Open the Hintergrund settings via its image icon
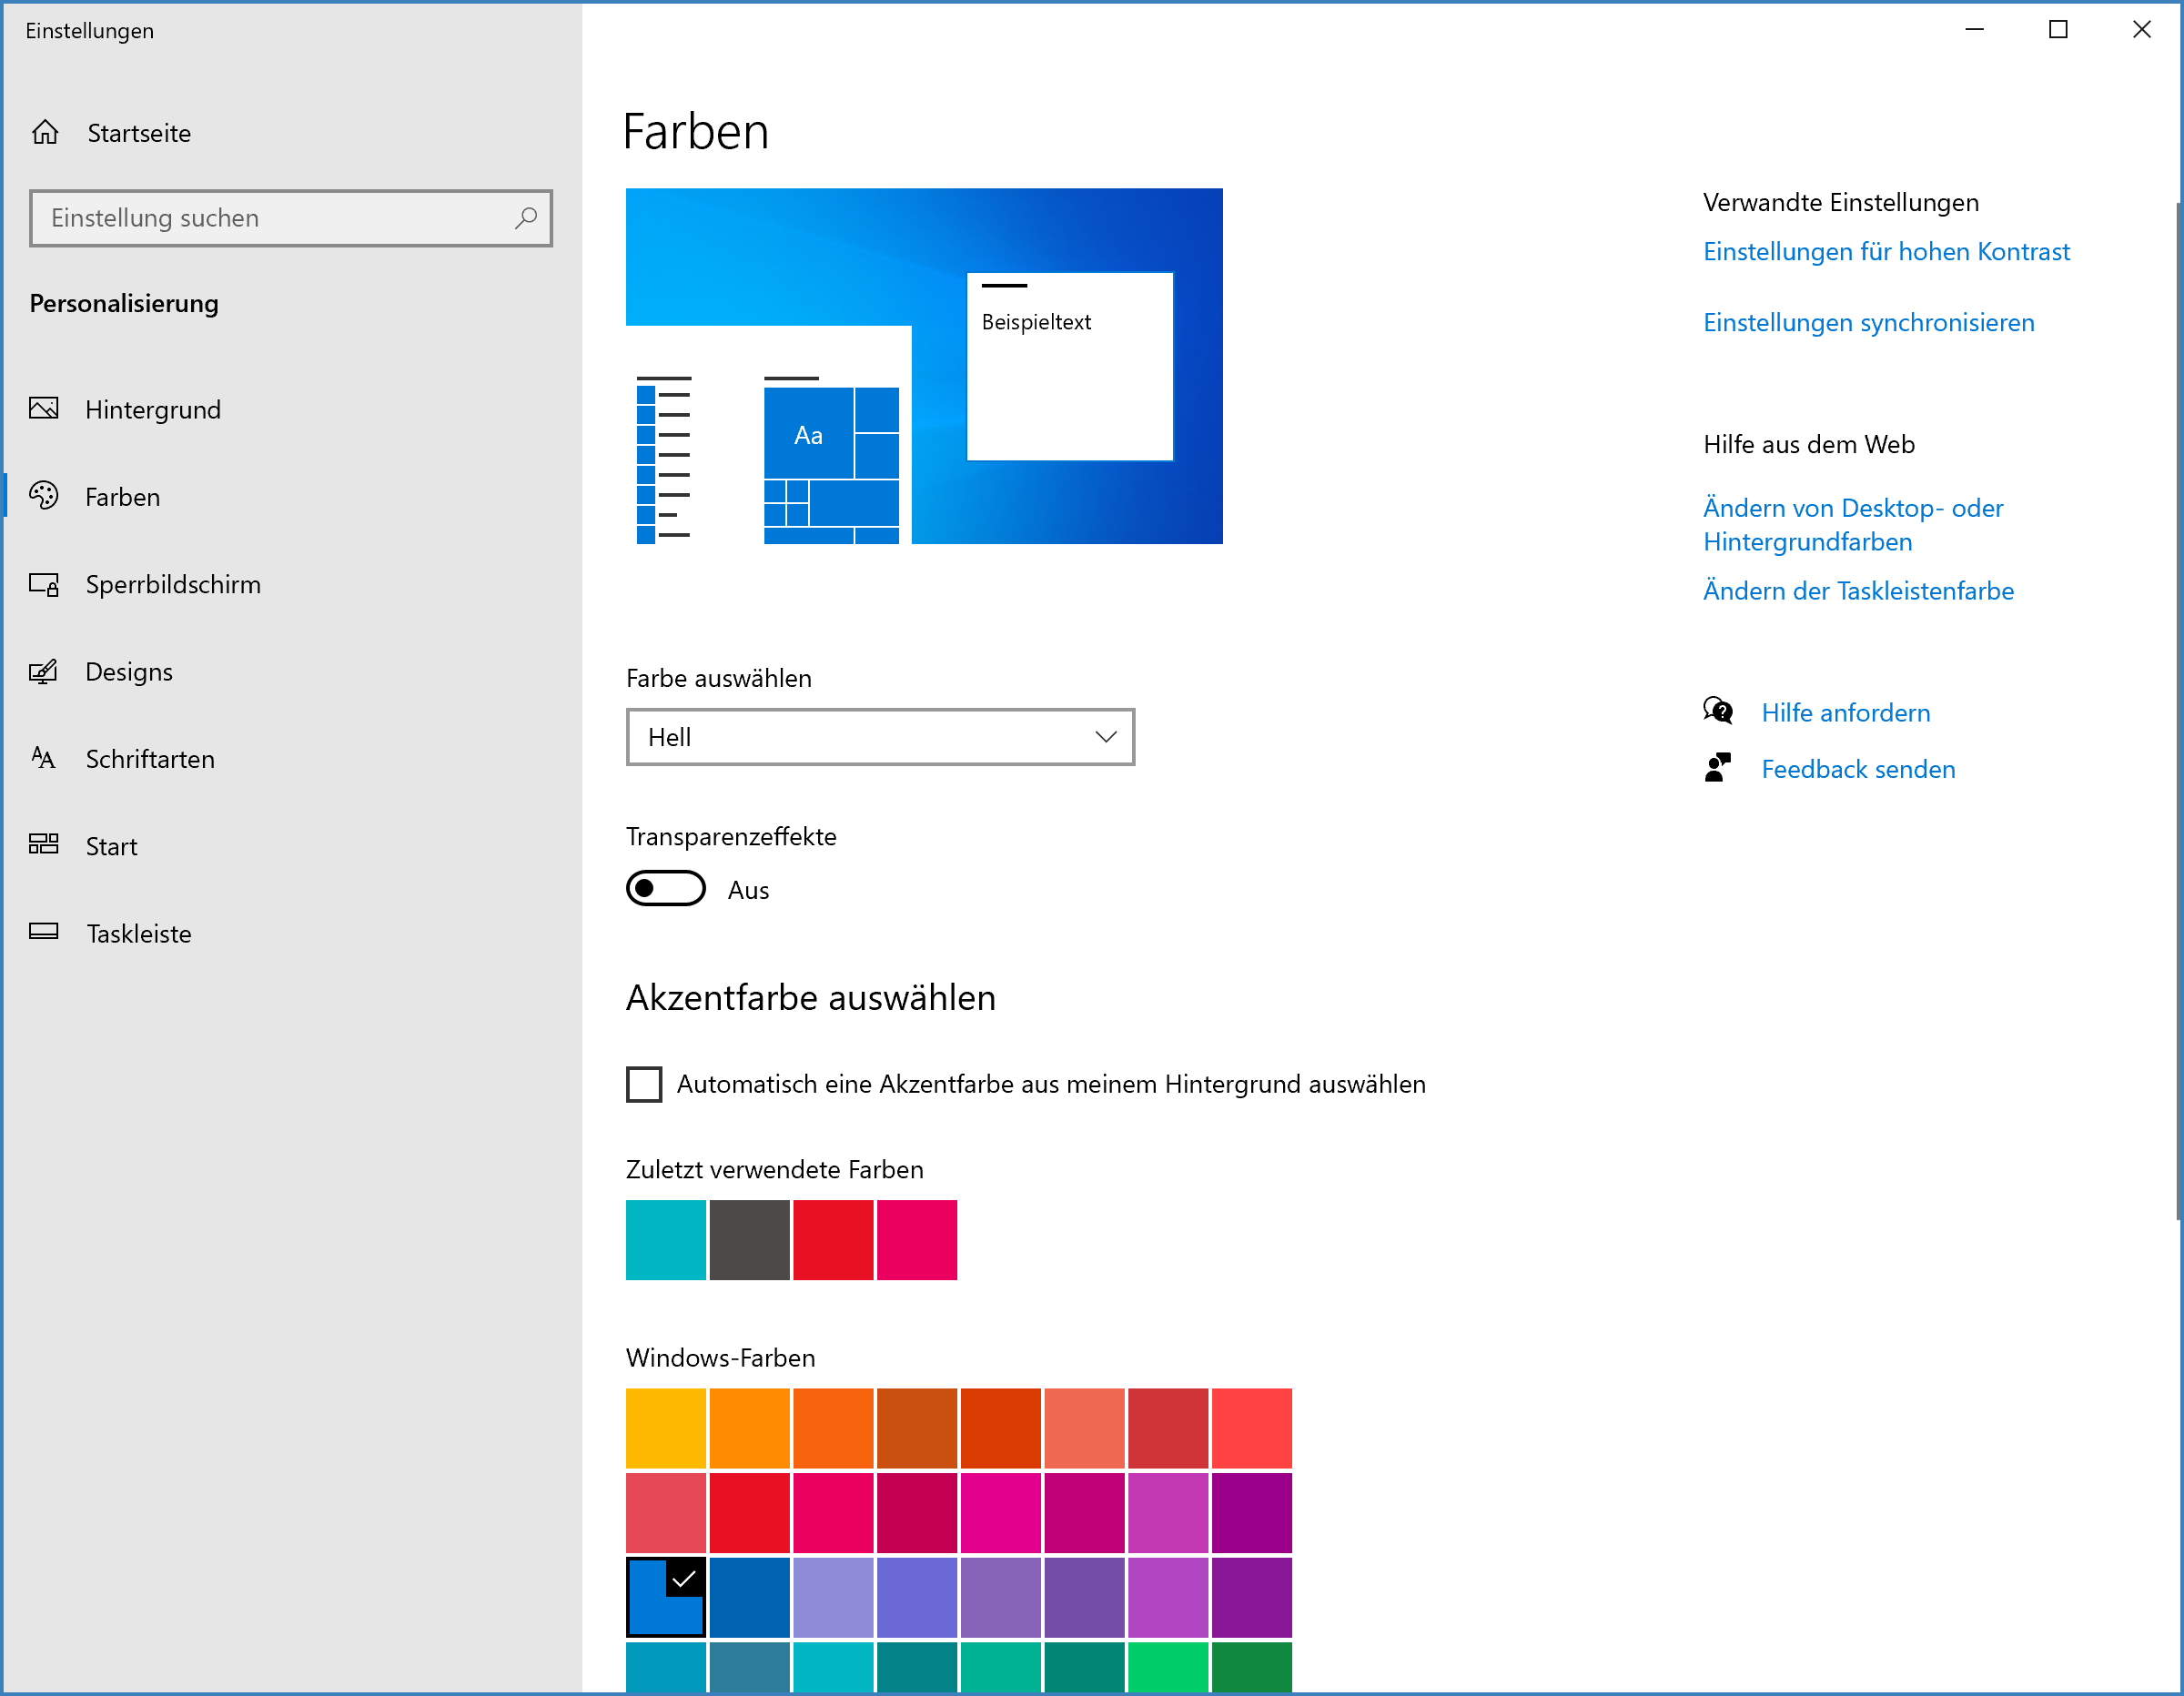 pos(44,409)
